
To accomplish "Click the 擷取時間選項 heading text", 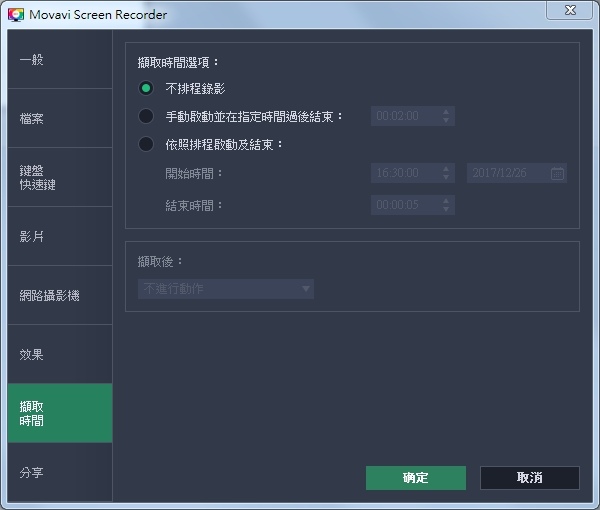I will point(178,62).
